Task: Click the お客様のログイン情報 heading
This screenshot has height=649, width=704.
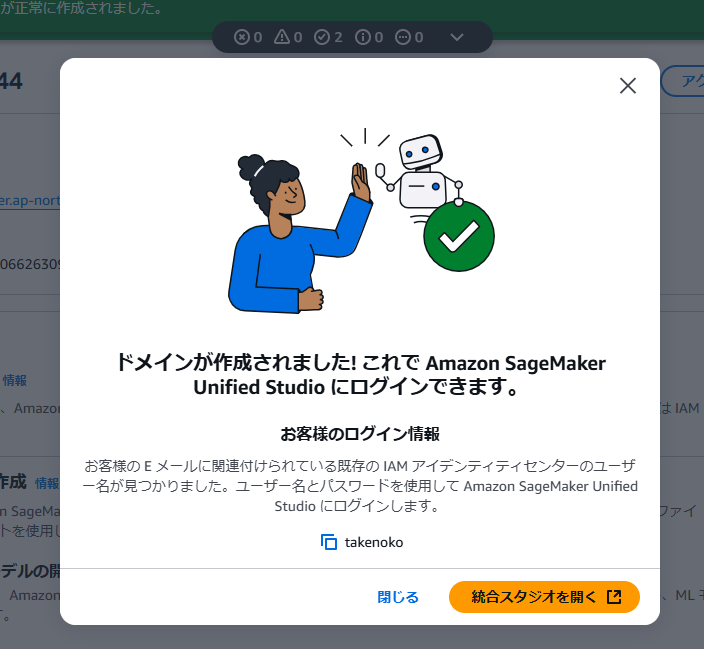Action: [360, 434]
